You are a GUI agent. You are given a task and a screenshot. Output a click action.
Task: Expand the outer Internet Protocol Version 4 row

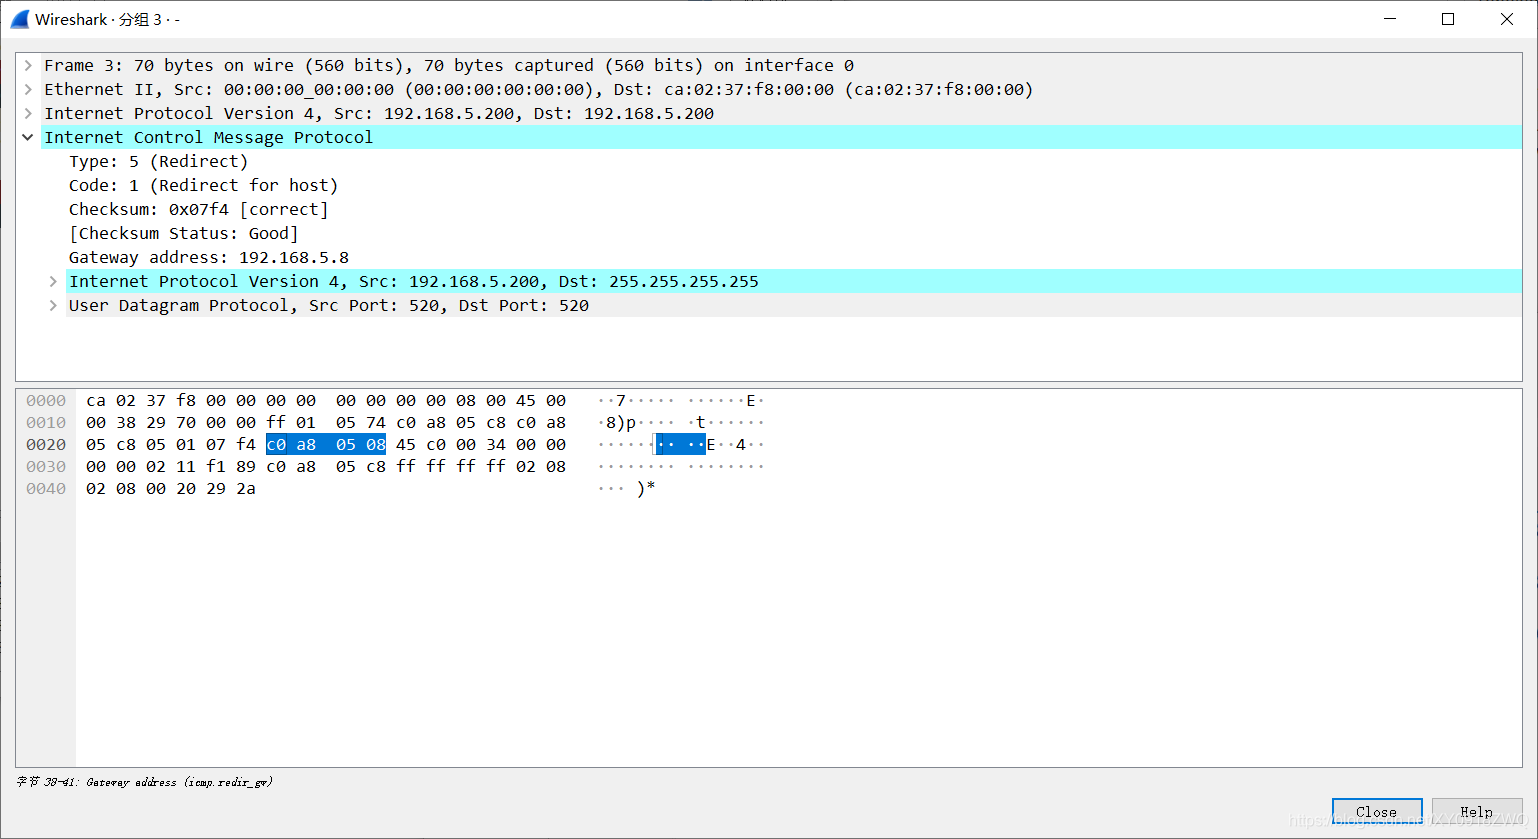click(28, 113)
